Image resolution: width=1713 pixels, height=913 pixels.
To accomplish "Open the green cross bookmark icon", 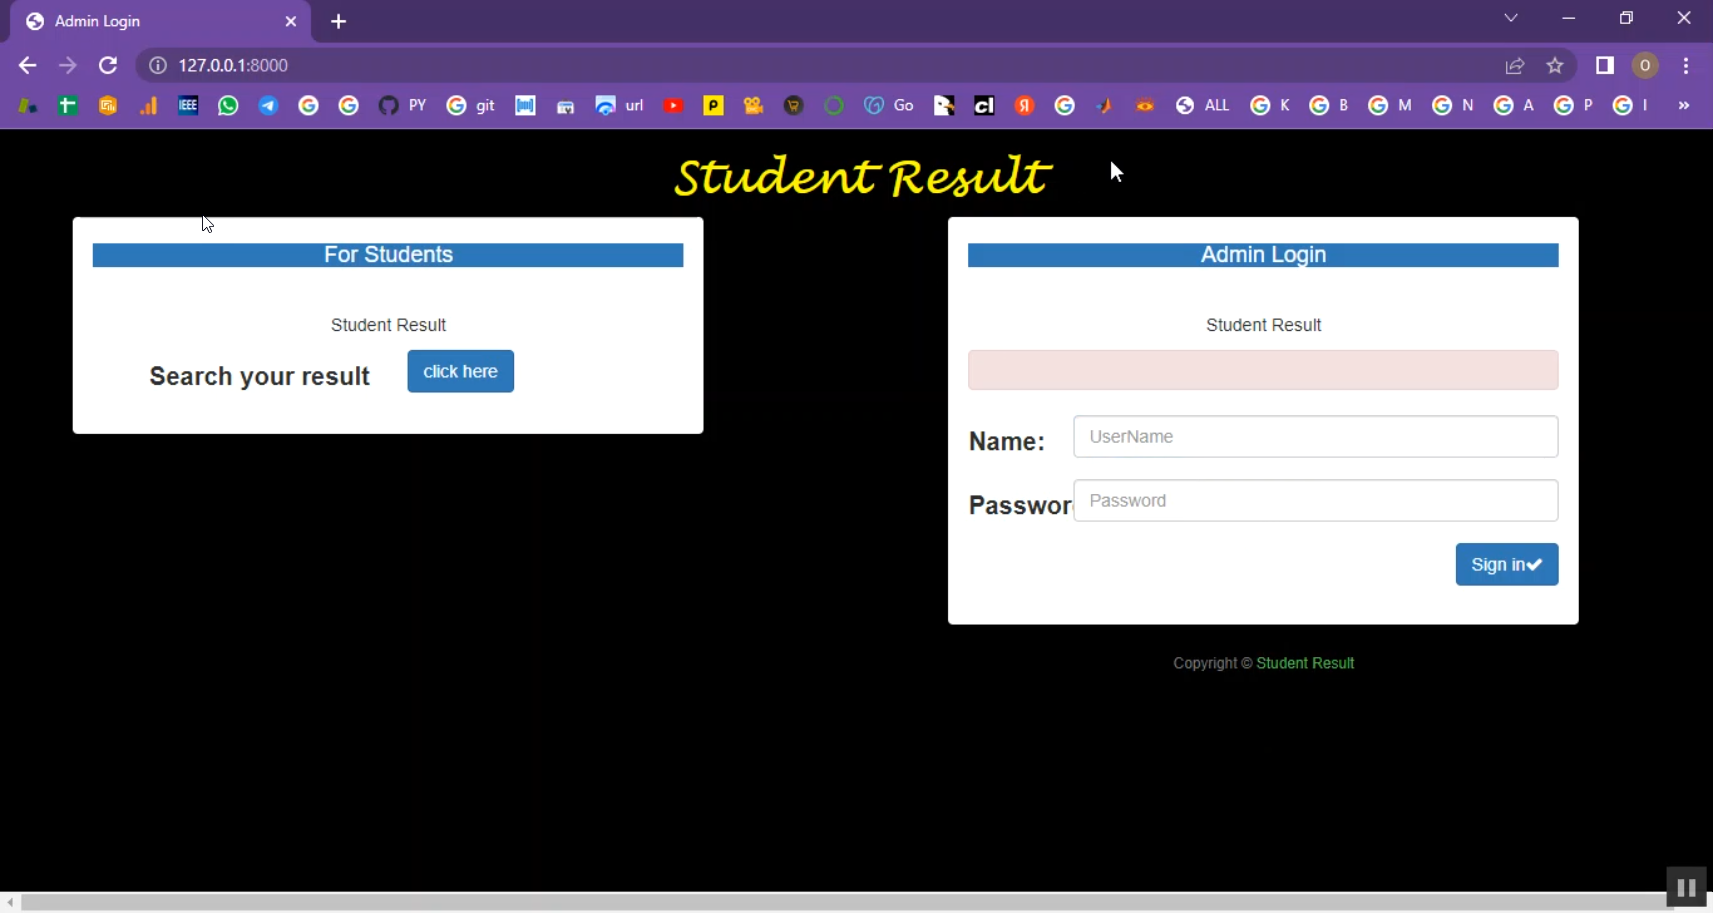I will [68, 106].
